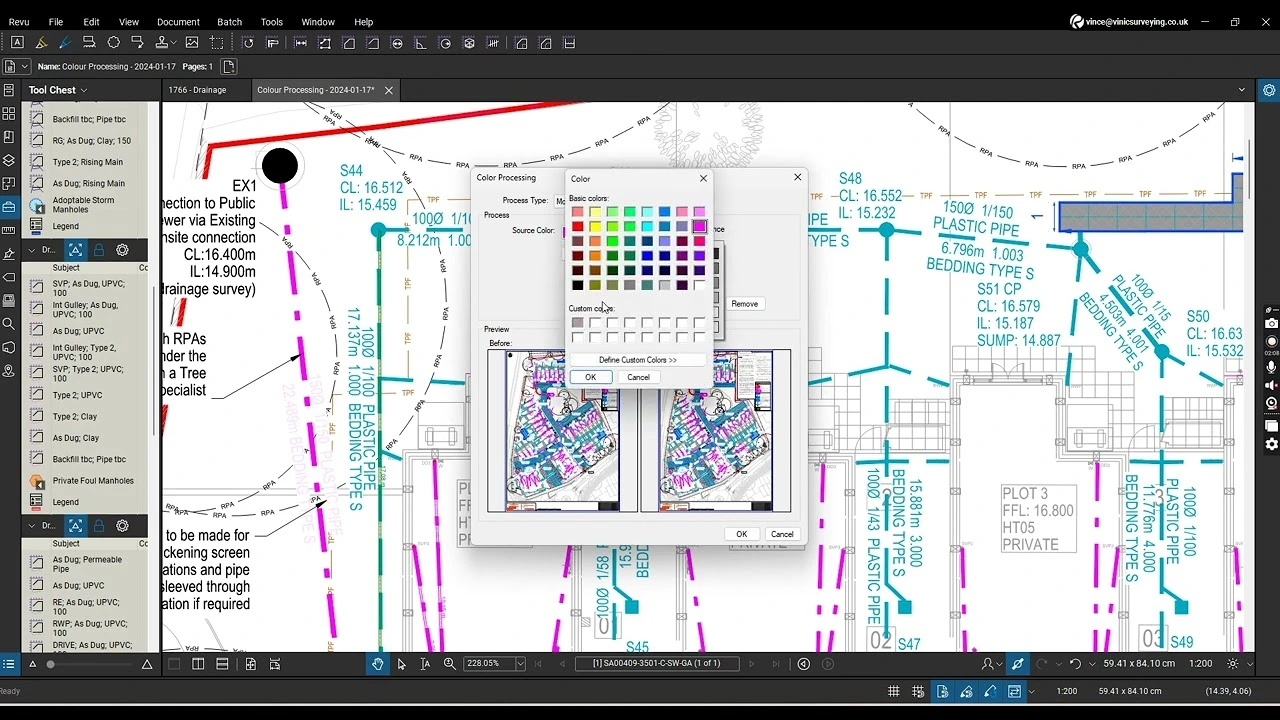
Task: Select the text box markup tool
Action: point(17,43)
